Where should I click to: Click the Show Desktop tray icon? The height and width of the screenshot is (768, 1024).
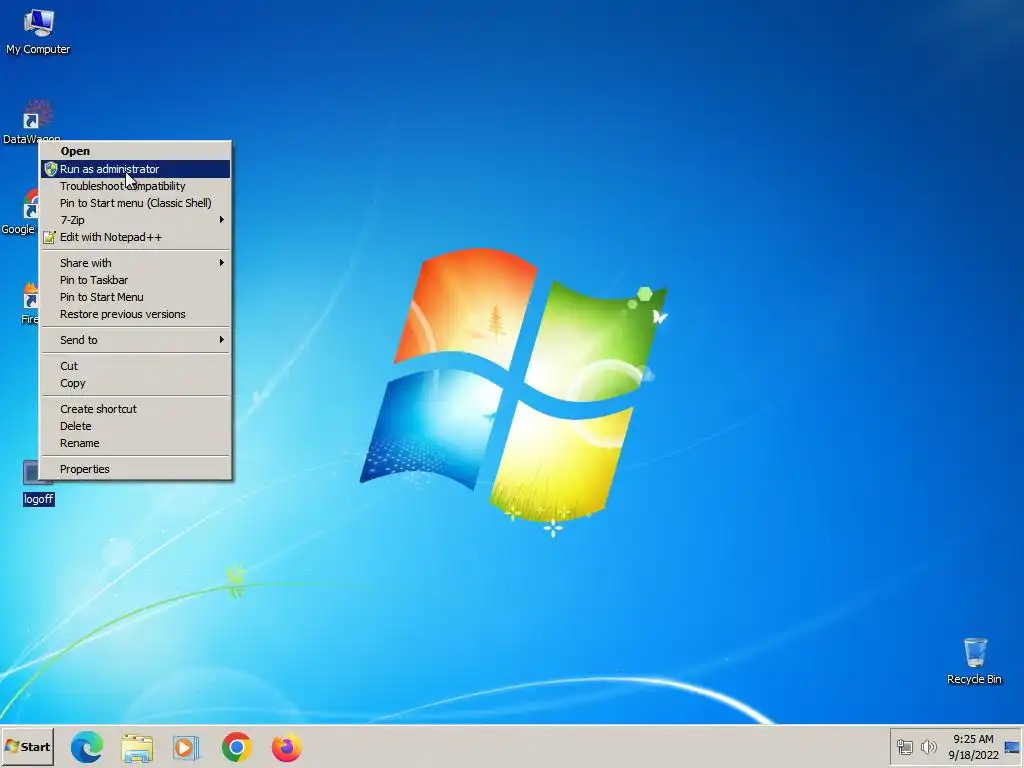point(1012,747)
